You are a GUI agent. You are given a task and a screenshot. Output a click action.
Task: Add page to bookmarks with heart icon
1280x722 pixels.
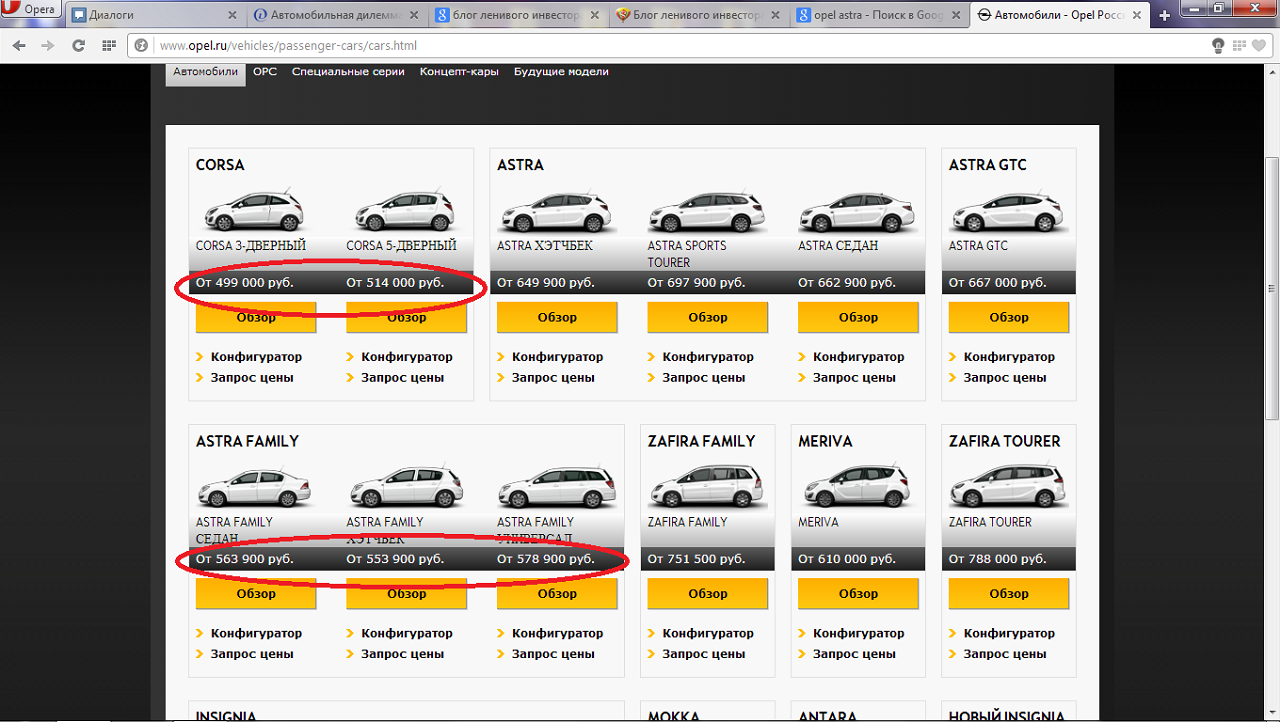(x=1258, y=46)
